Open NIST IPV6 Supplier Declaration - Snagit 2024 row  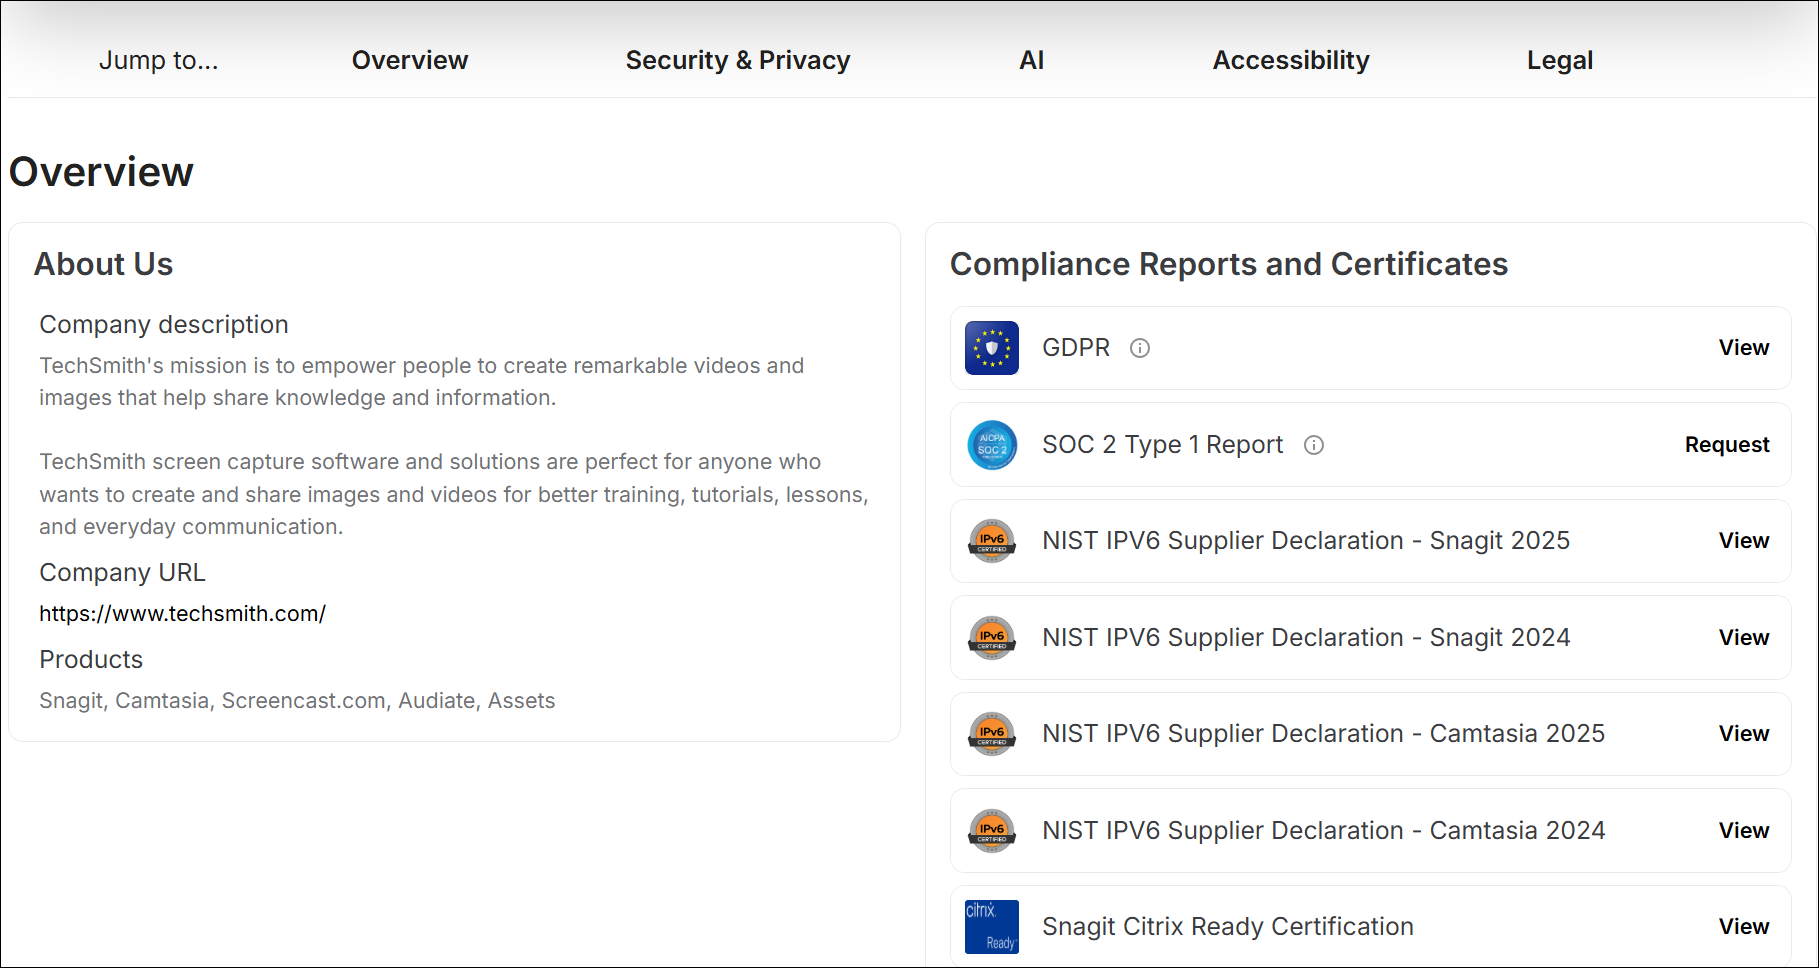tap(1305, 638)
